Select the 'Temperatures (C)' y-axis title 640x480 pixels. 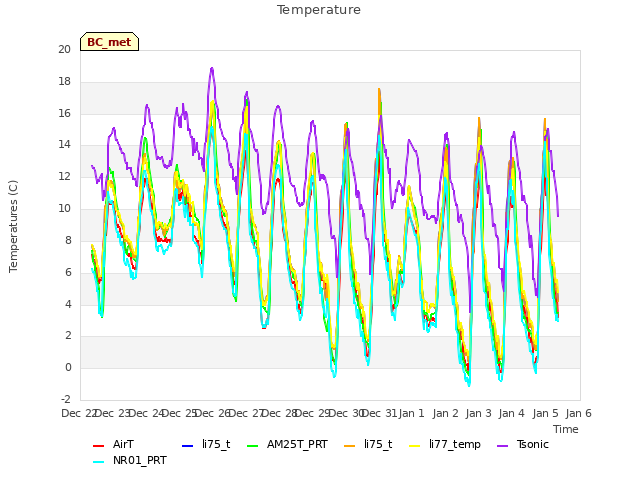point(13,226)
